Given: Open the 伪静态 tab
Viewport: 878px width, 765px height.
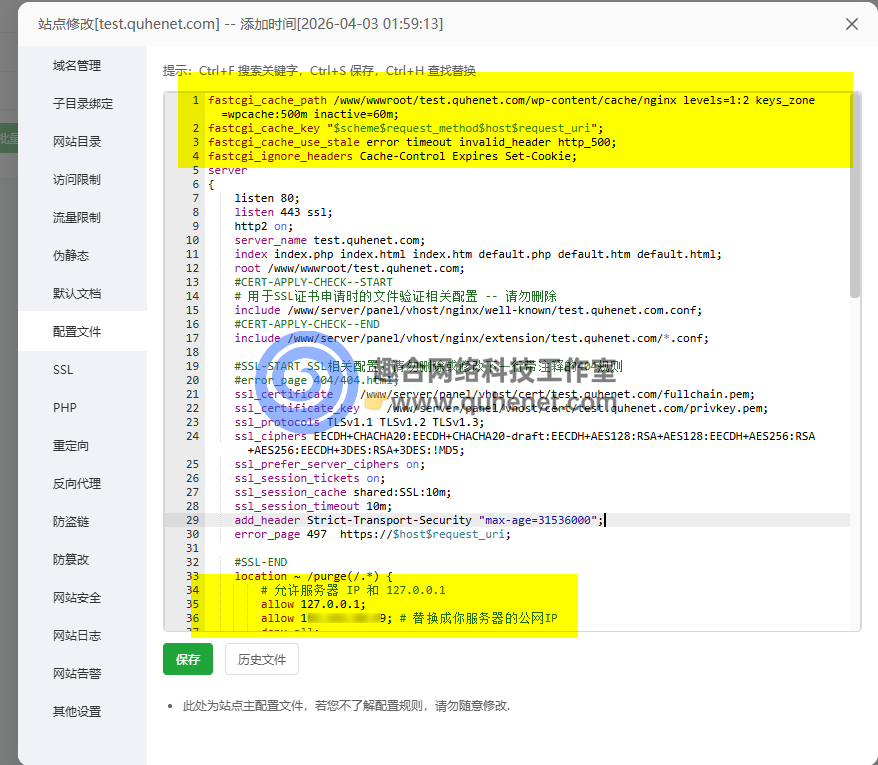Looking at the screenshot, I should [71, 256].
